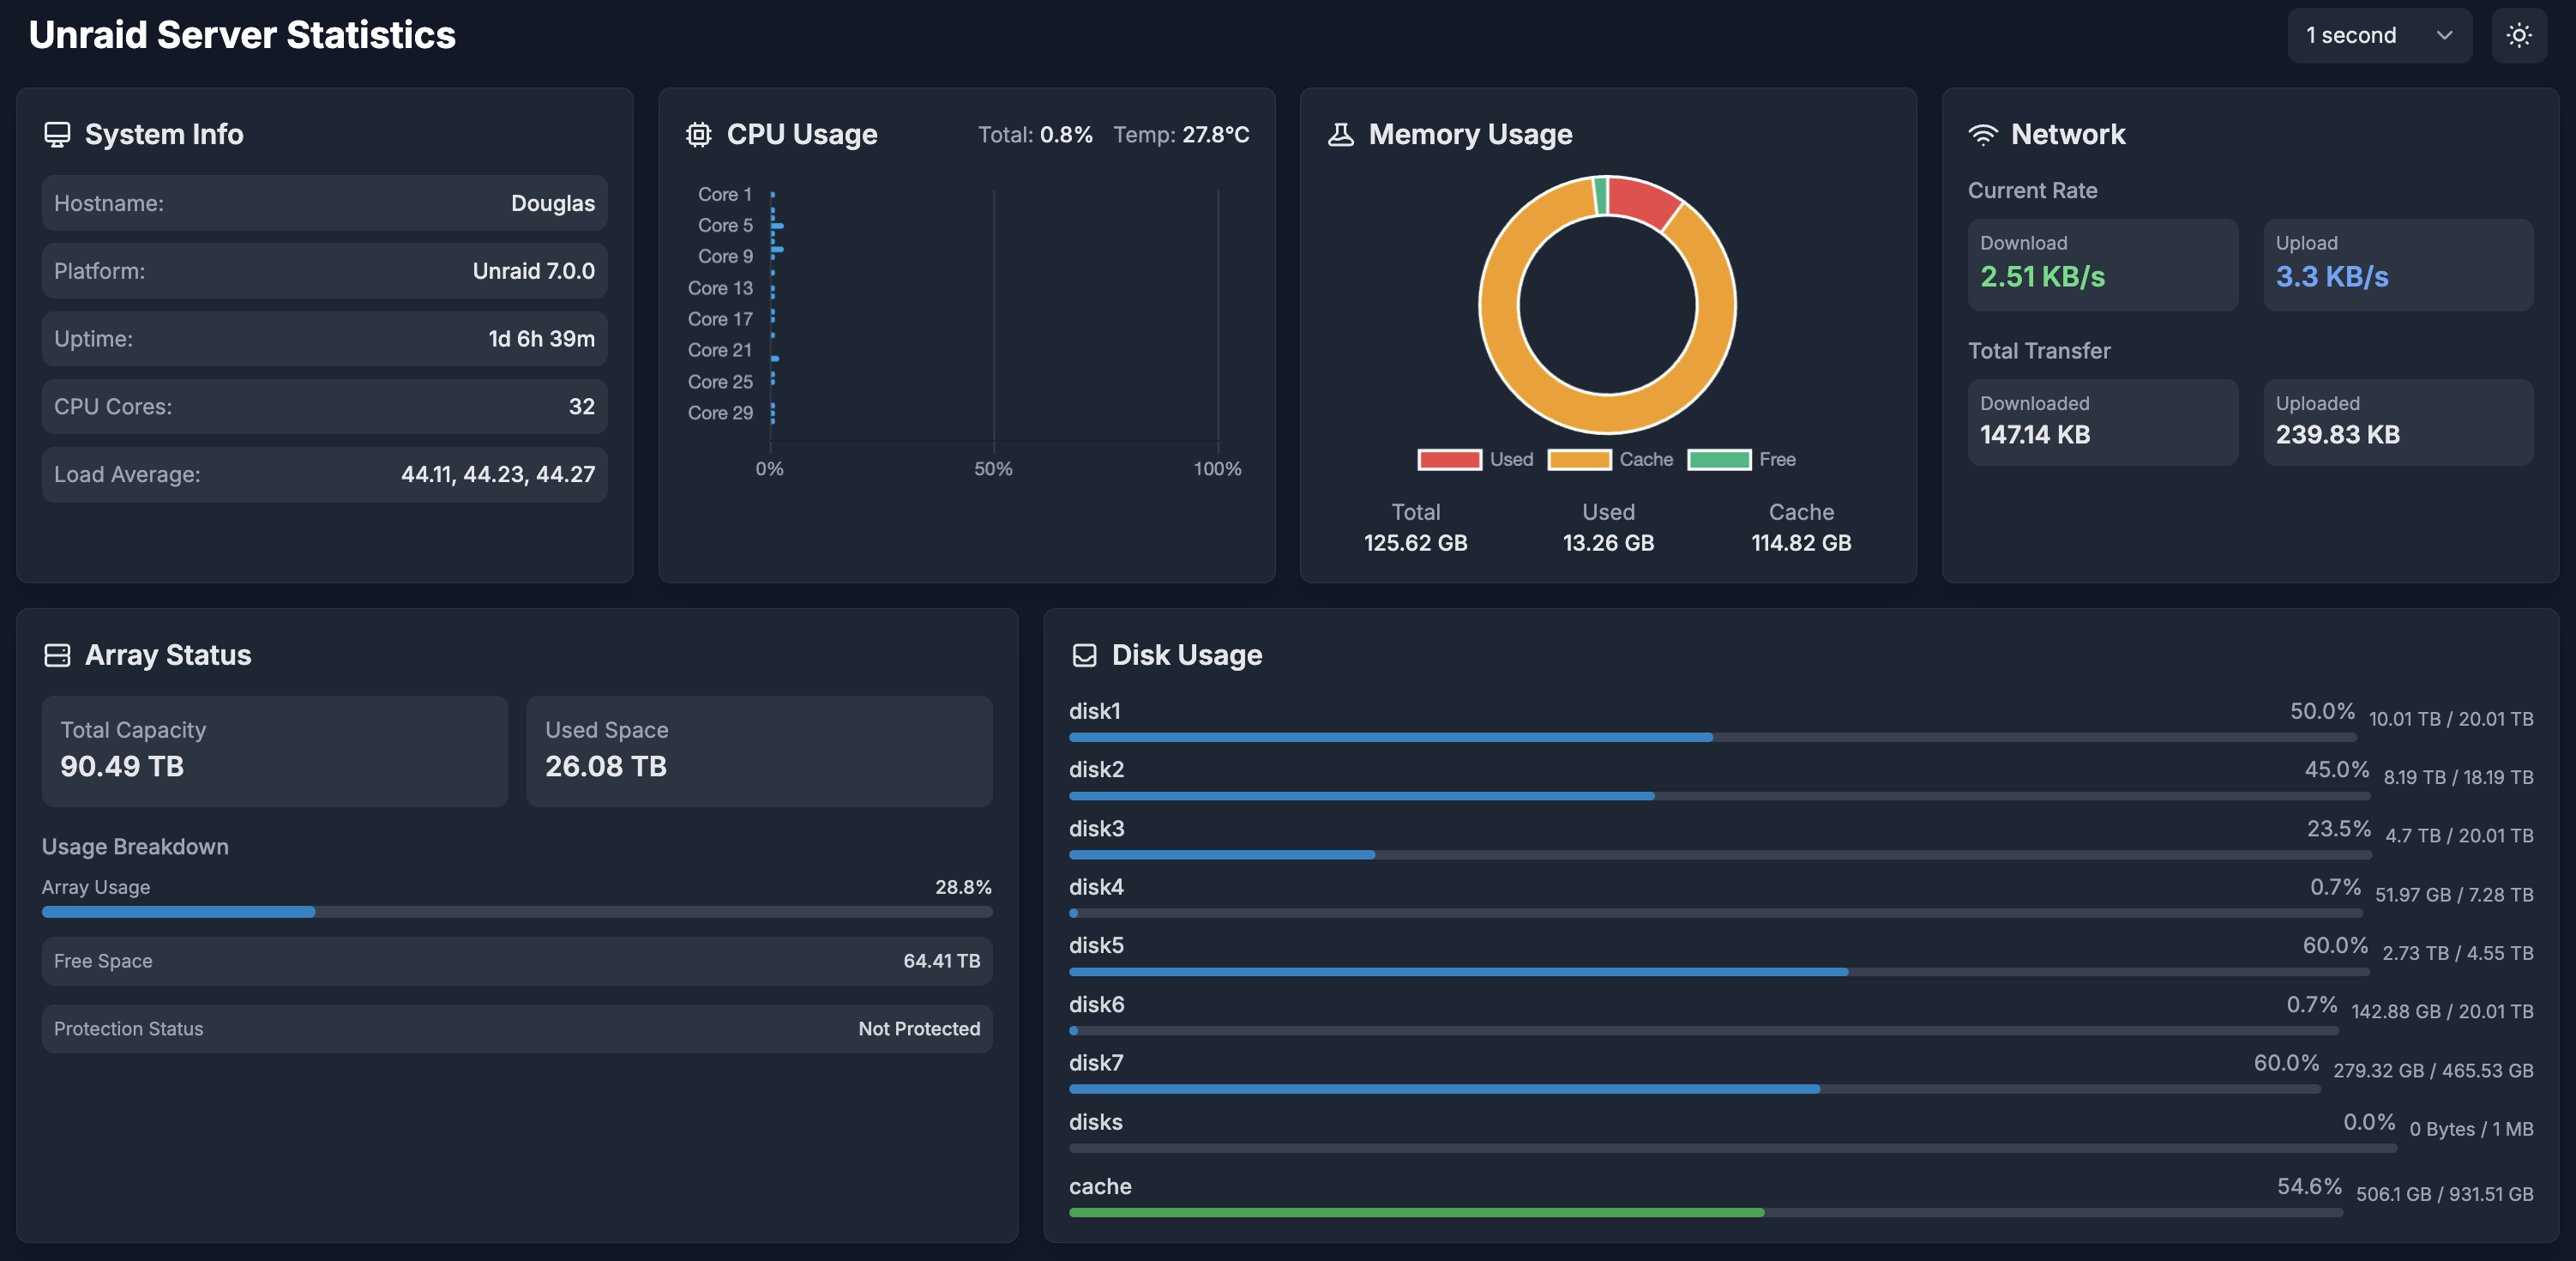Screen dimensions: 2576x1261
Task: Click the disk7 279.32 GB / 465.53 GB value
Action: (2433, 1071)
